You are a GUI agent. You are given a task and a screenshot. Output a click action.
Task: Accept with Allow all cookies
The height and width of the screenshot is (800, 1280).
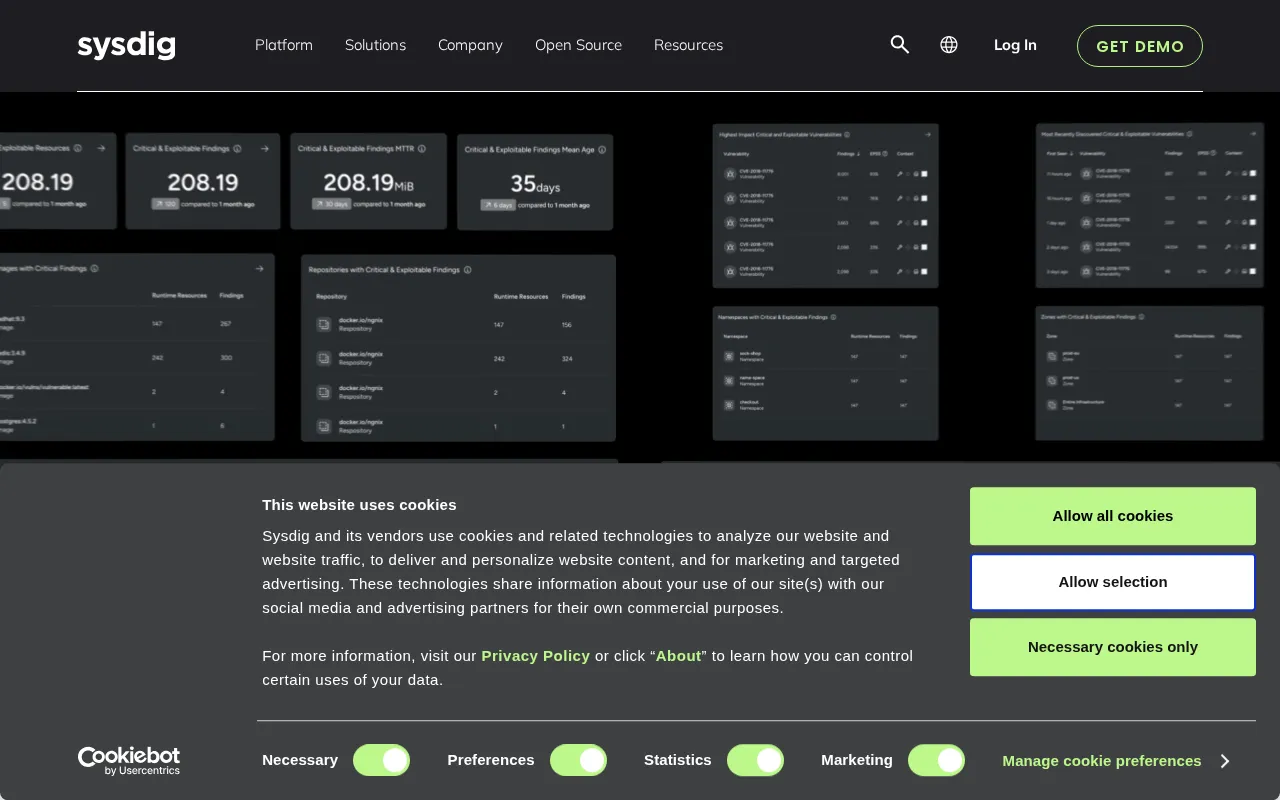pos(1113,516)
